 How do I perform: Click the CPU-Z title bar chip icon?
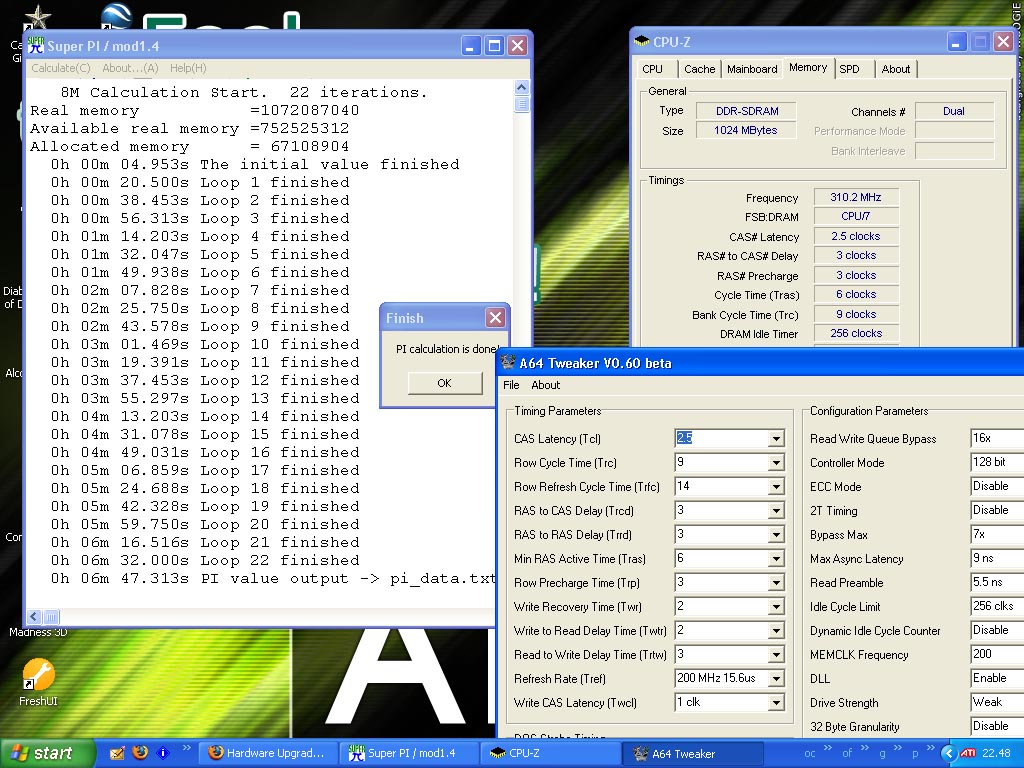tap(641, 42)
